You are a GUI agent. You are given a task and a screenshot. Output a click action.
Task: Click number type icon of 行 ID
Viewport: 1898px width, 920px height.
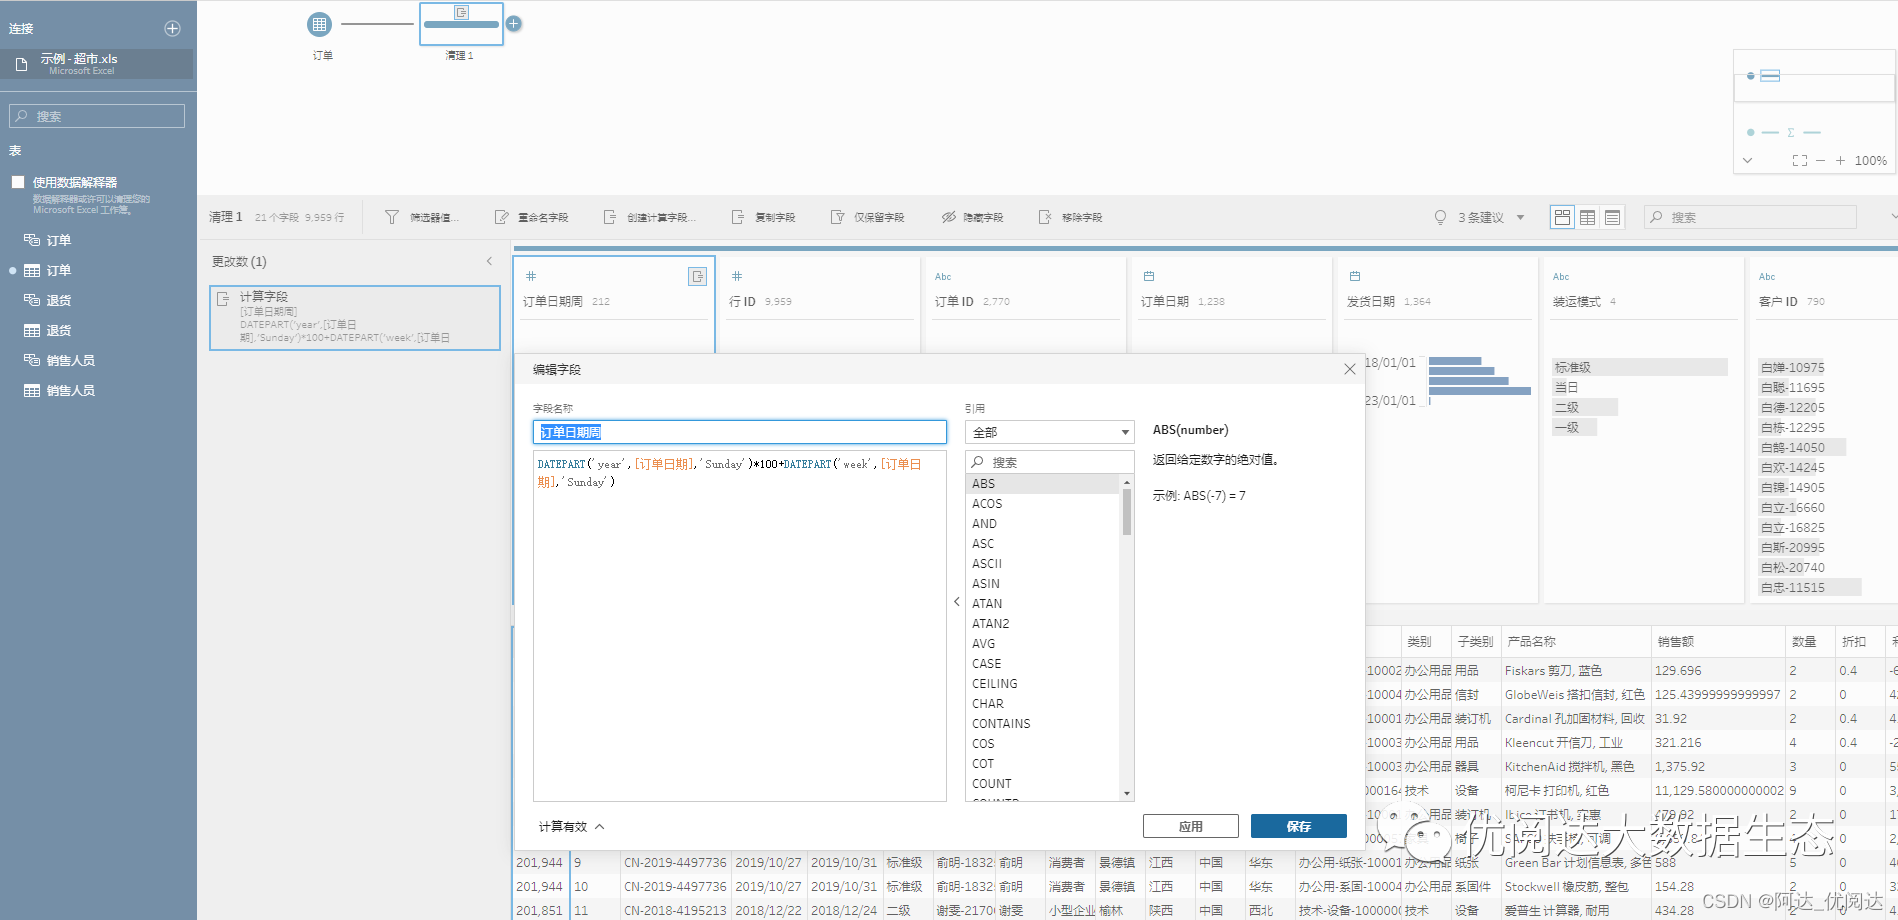click(x=736, y=276)
